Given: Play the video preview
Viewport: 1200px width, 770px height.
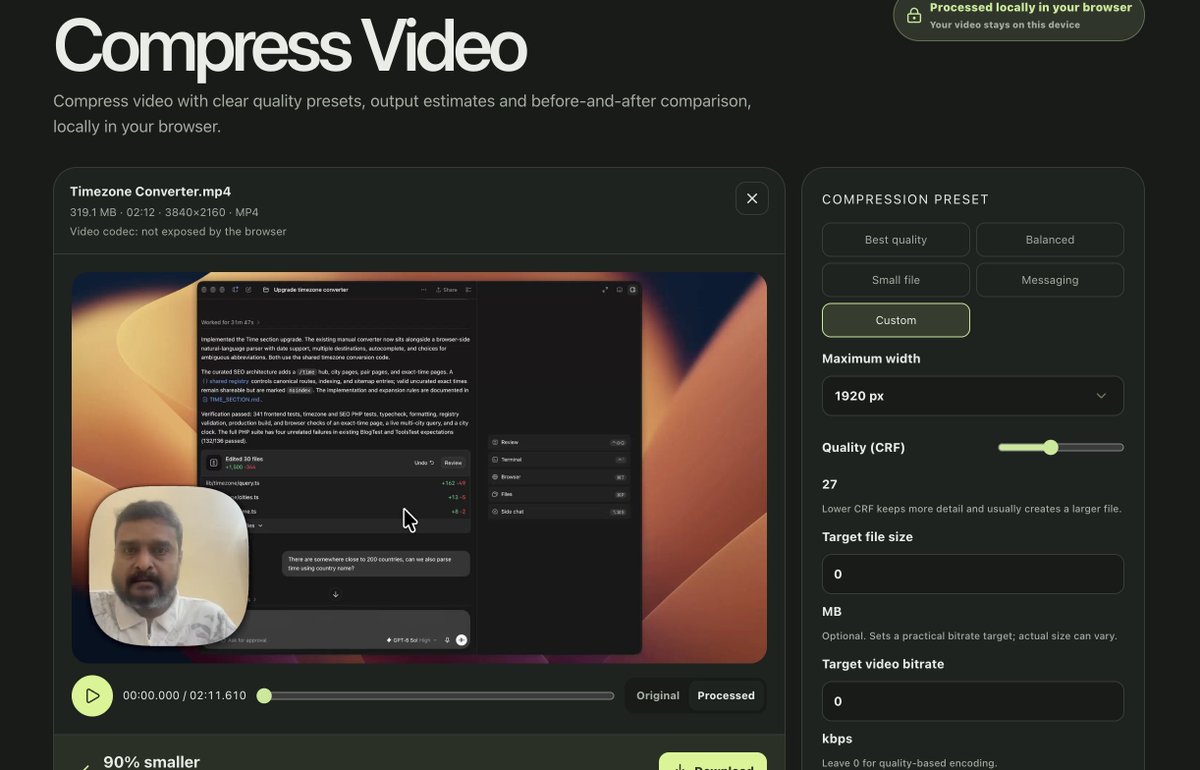Looking at the screenshot, I should (x=92, y=696).
